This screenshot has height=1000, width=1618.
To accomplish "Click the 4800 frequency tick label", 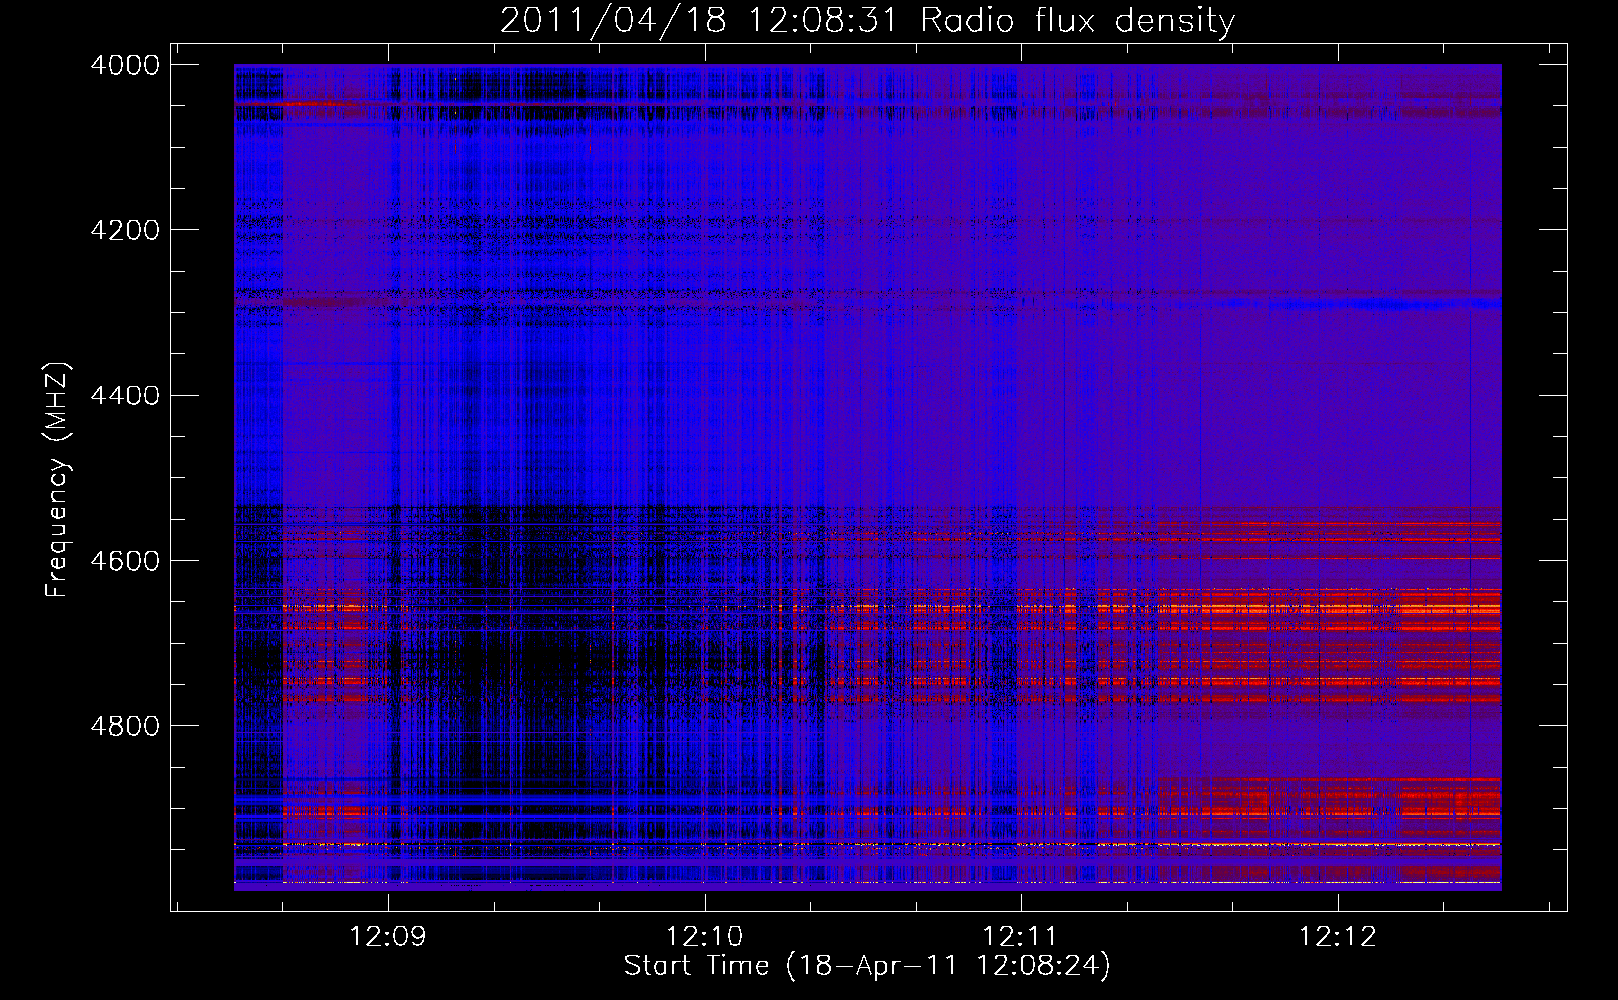I will (125, 726).
